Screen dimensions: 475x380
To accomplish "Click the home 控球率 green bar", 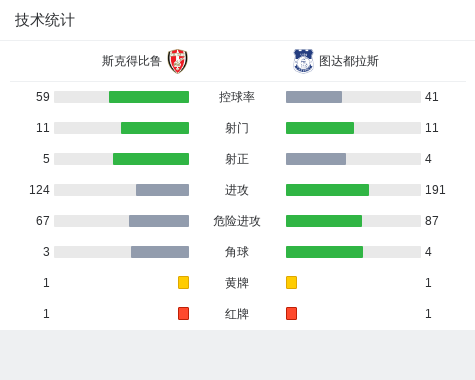I will (149, 97).
